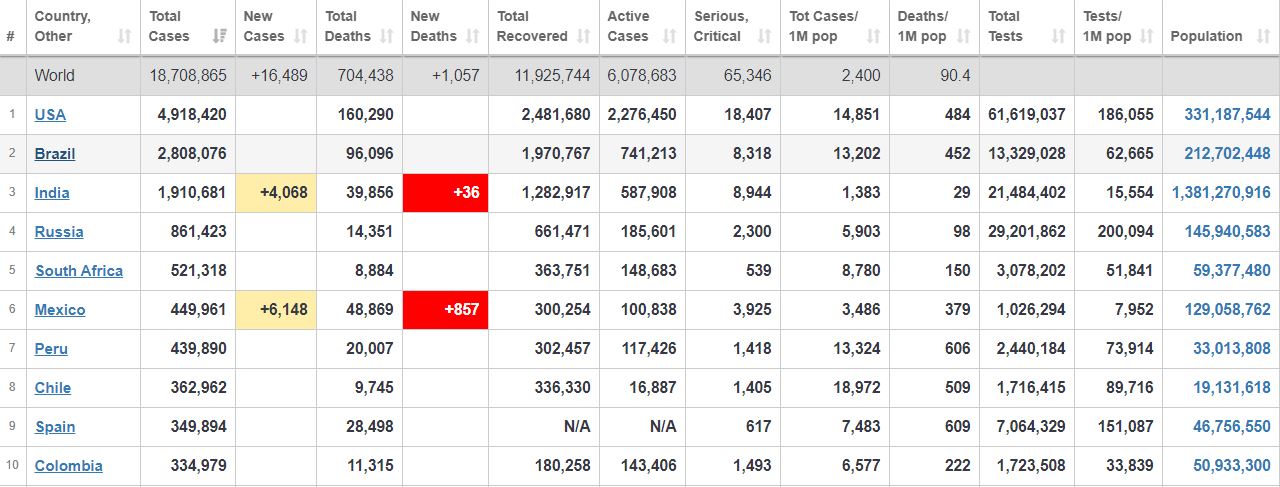Go to South Africa details
Viewport: 1280px width, 487px height.
79,271
